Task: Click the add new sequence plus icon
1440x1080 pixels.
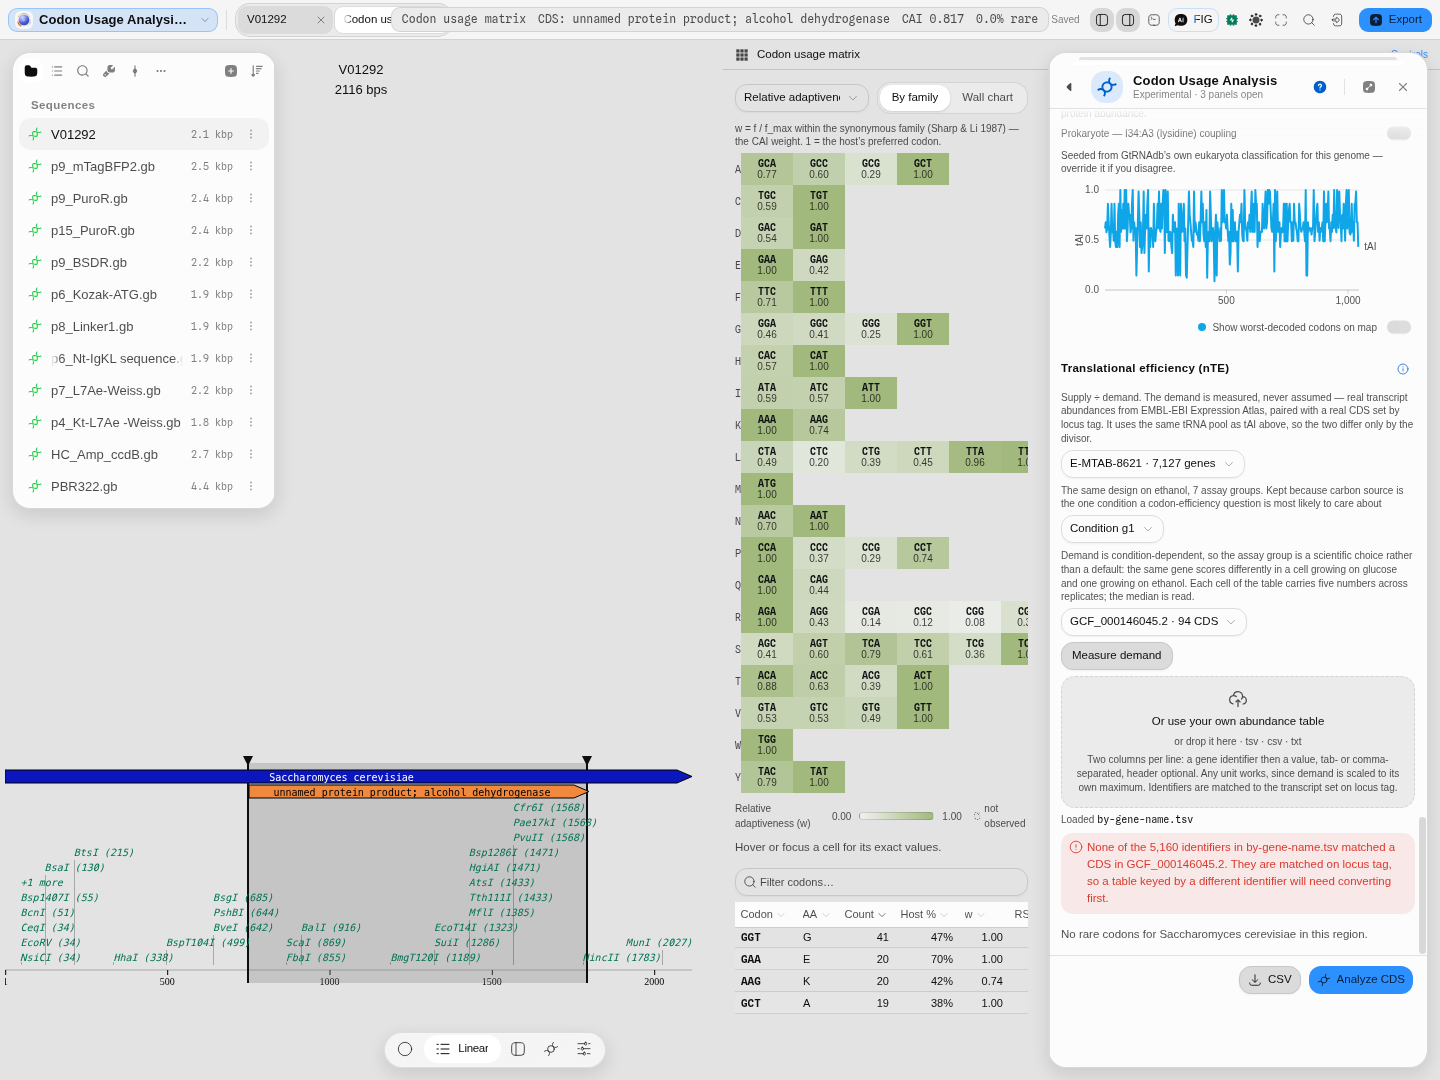Action: (231, 71)
